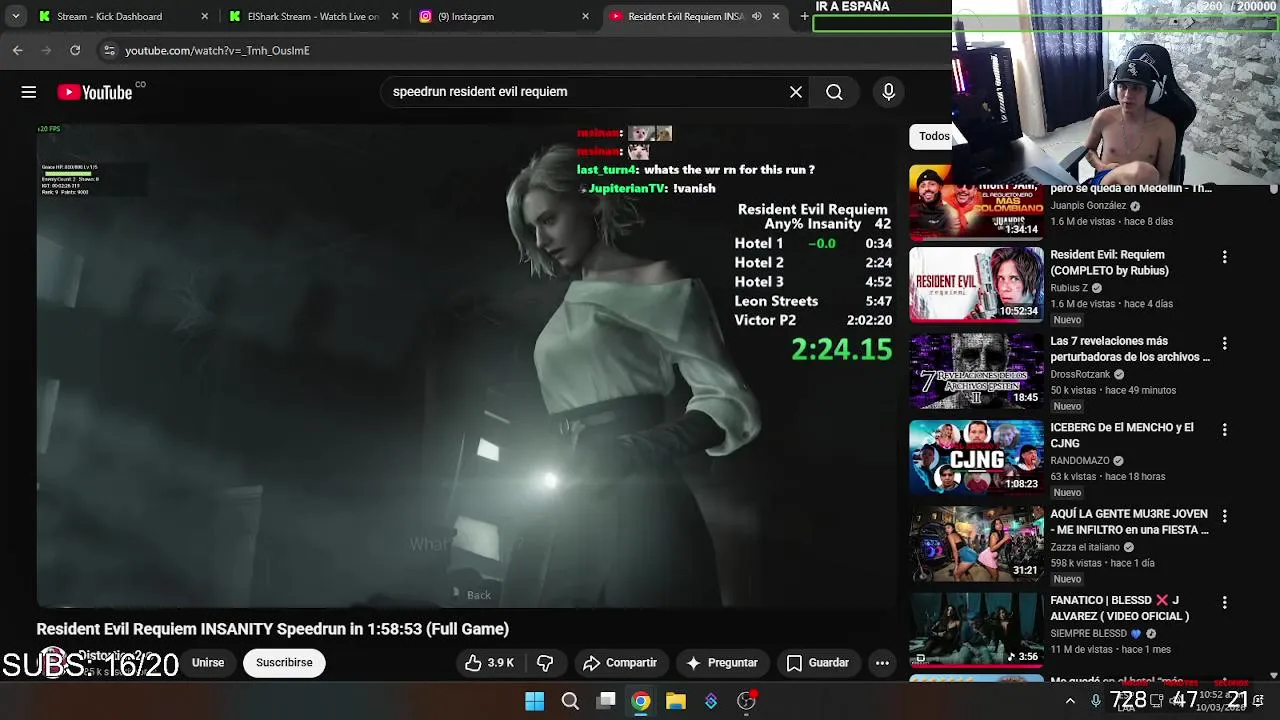
Task: Open title Resident Evil: Requiem (COMPLETO by Rubius)
Action: pyautogui.click(x=1109, y=263)
